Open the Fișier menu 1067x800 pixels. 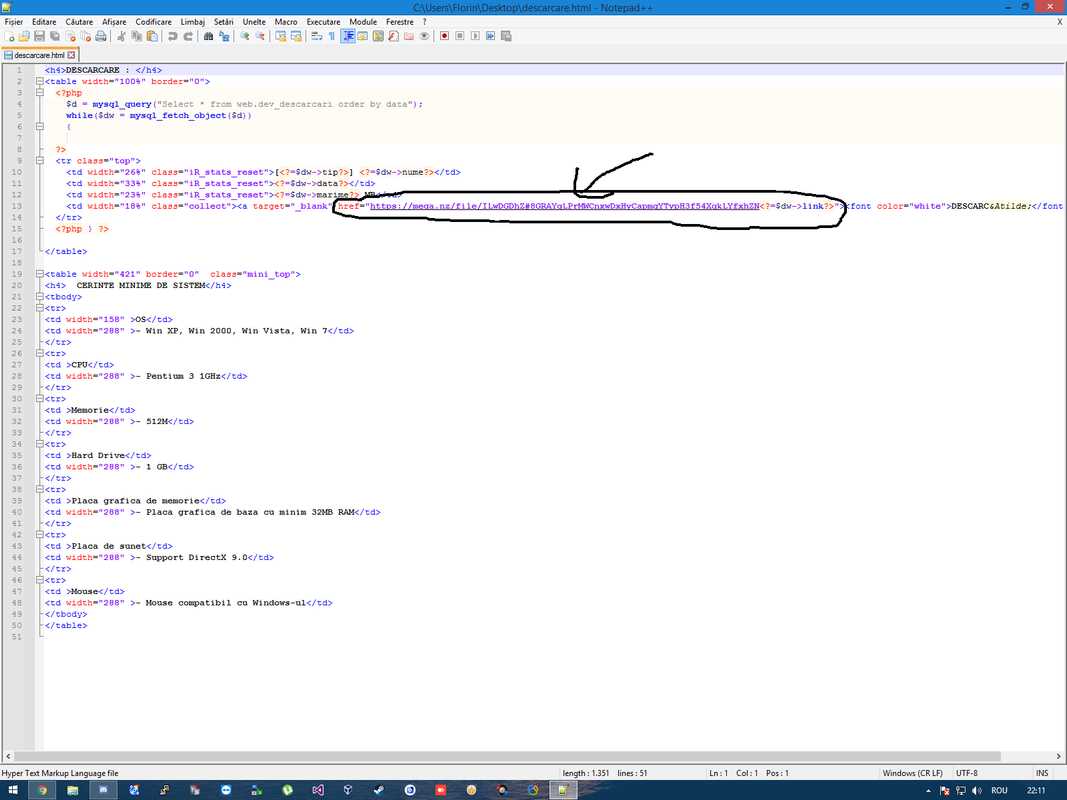14,22
